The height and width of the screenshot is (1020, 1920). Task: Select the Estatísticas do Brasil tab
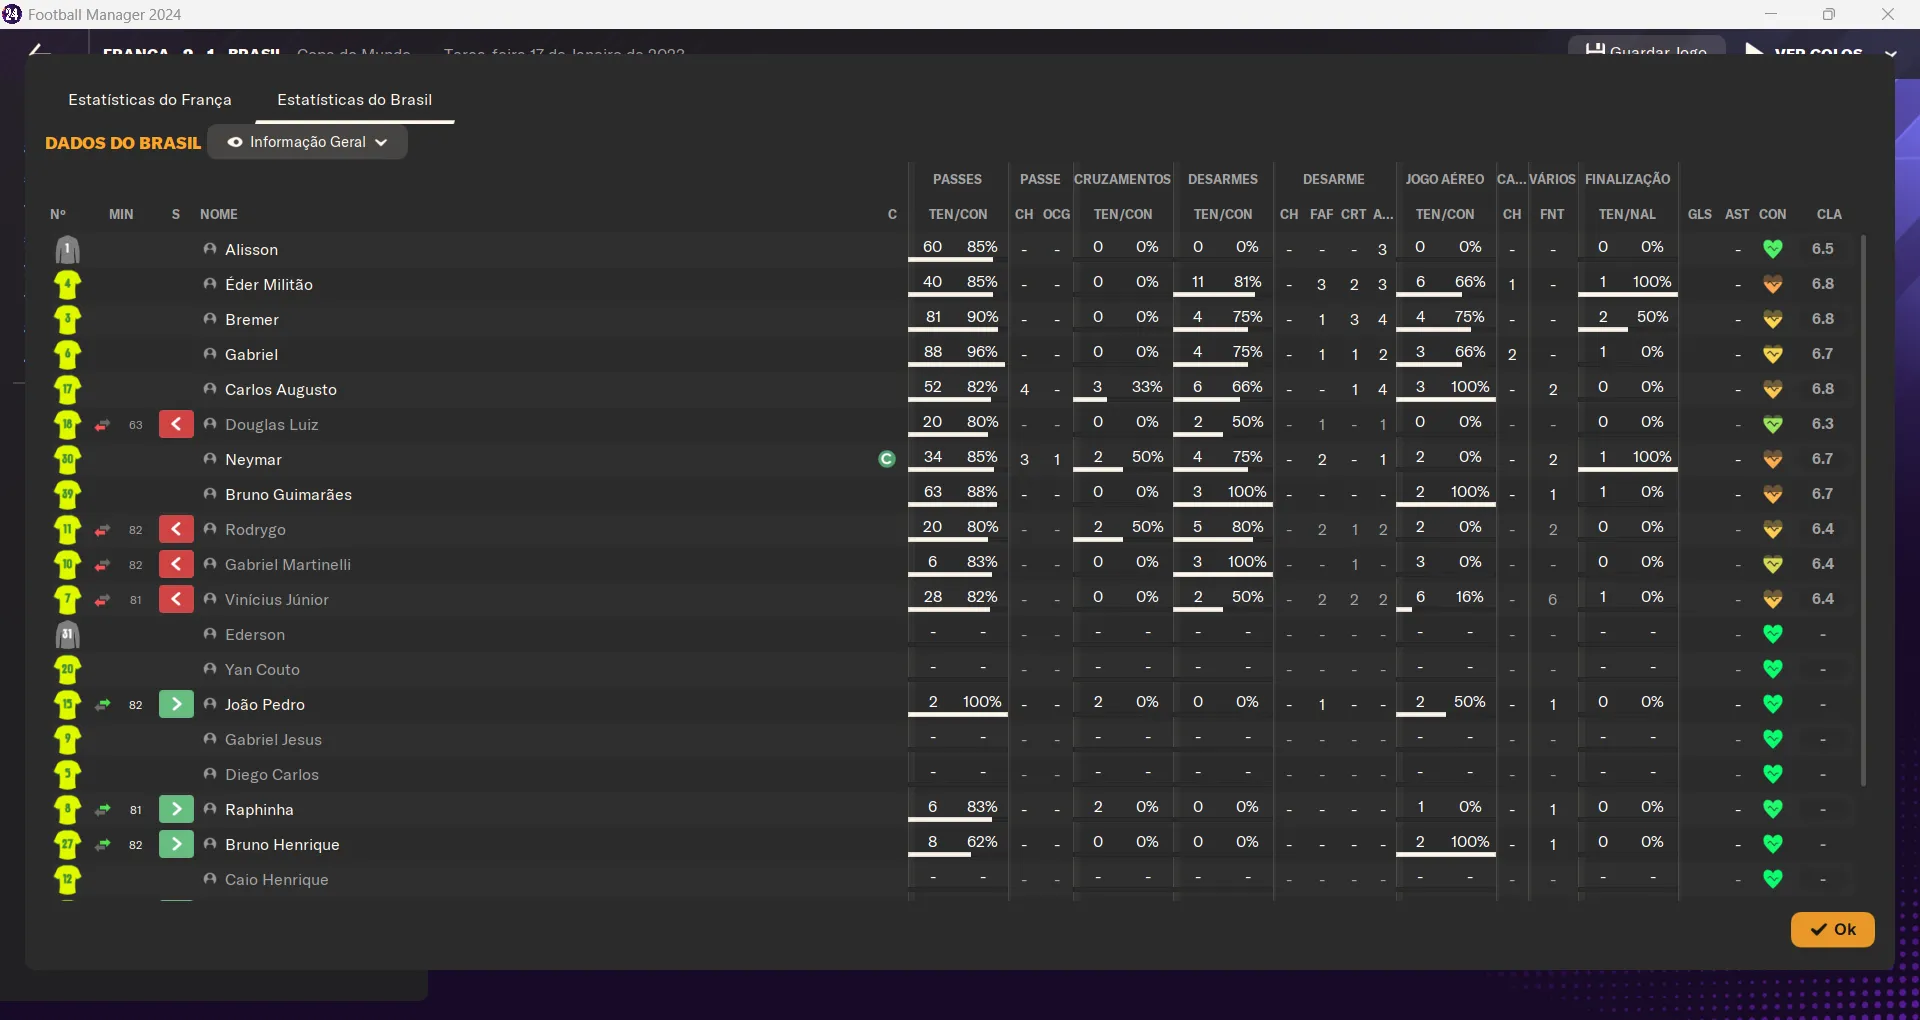tap(354, 100)
